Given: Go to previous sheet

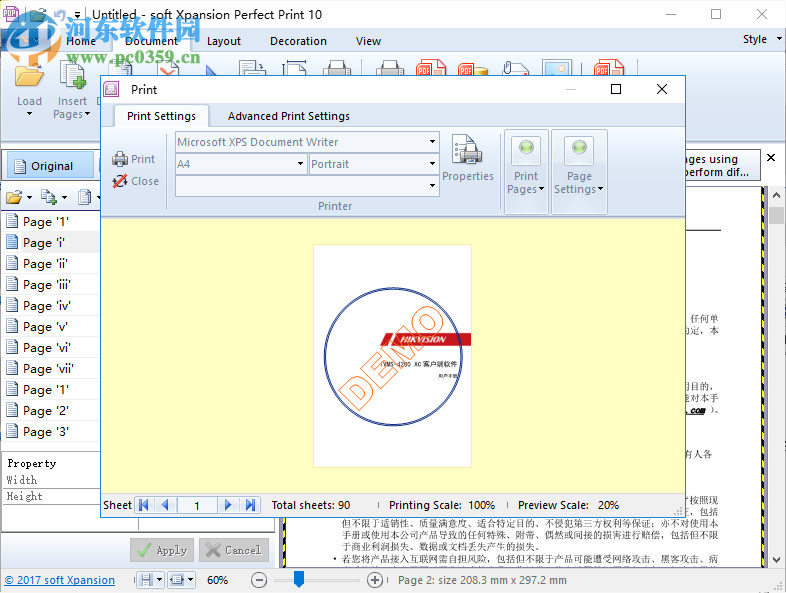Looking at the screenshot, I should click(x=165, y=505).
